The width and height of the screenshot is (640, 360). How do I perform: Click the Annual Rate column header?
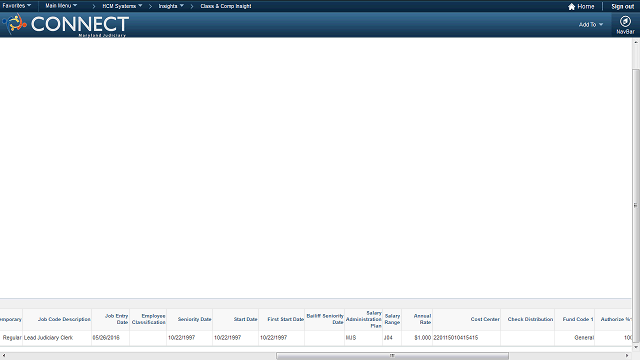pos(422,319)
